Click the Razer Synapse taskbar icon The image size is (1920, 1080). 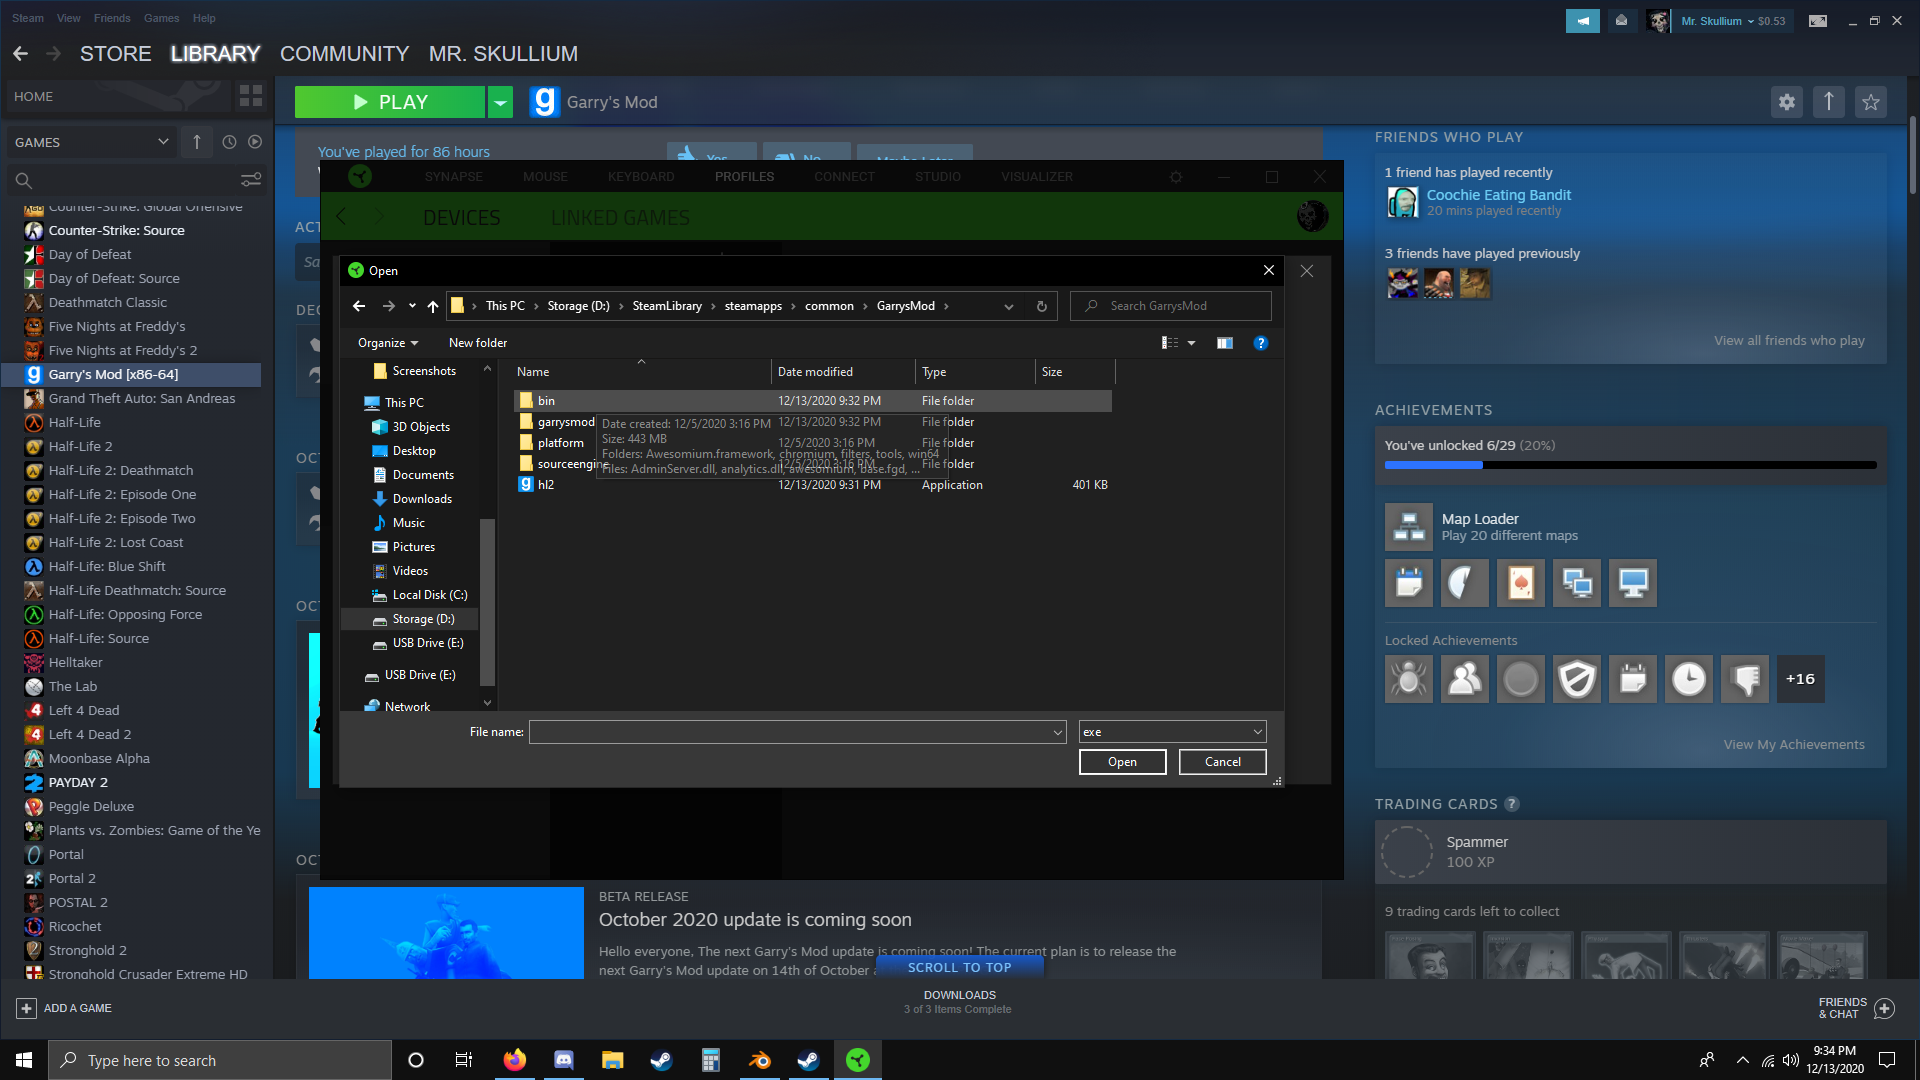click(x=857, y=1060)
